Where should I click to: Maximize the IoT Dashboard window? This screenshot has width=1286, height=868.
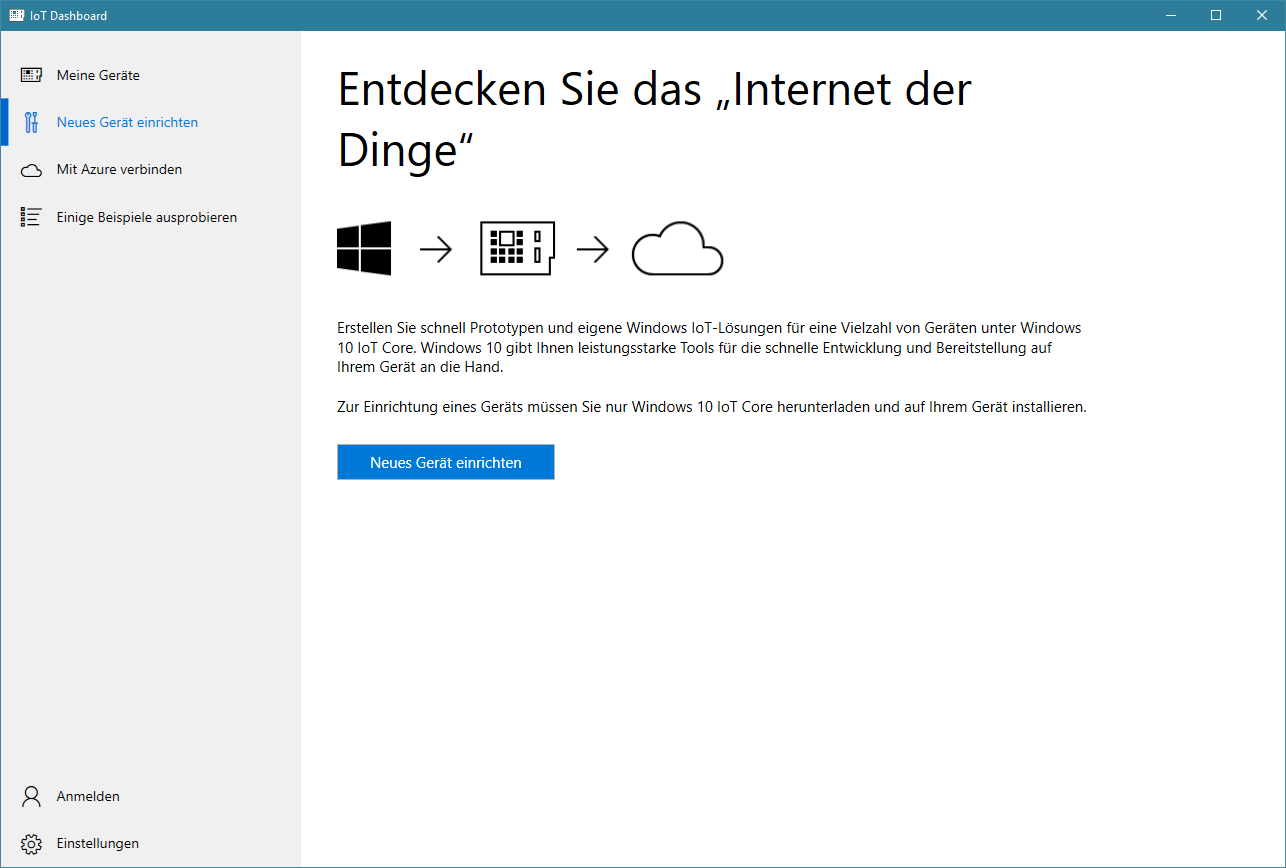(1216, 15)
